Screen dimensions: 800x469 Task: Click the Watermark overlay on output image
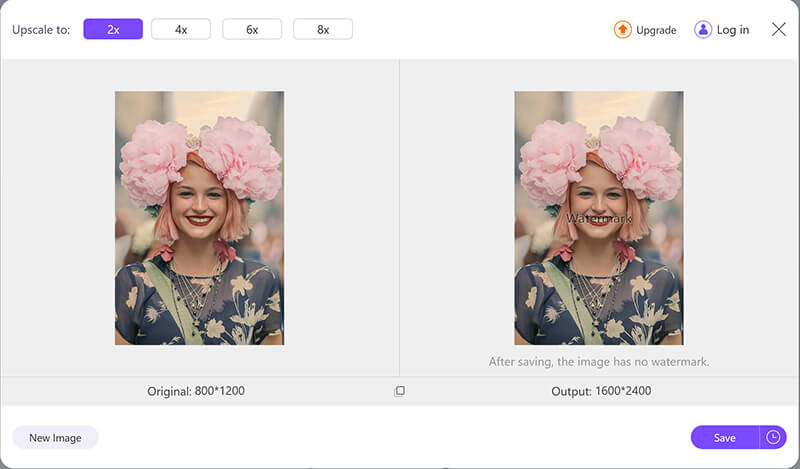pyautogui.click(x=597, y=217)
